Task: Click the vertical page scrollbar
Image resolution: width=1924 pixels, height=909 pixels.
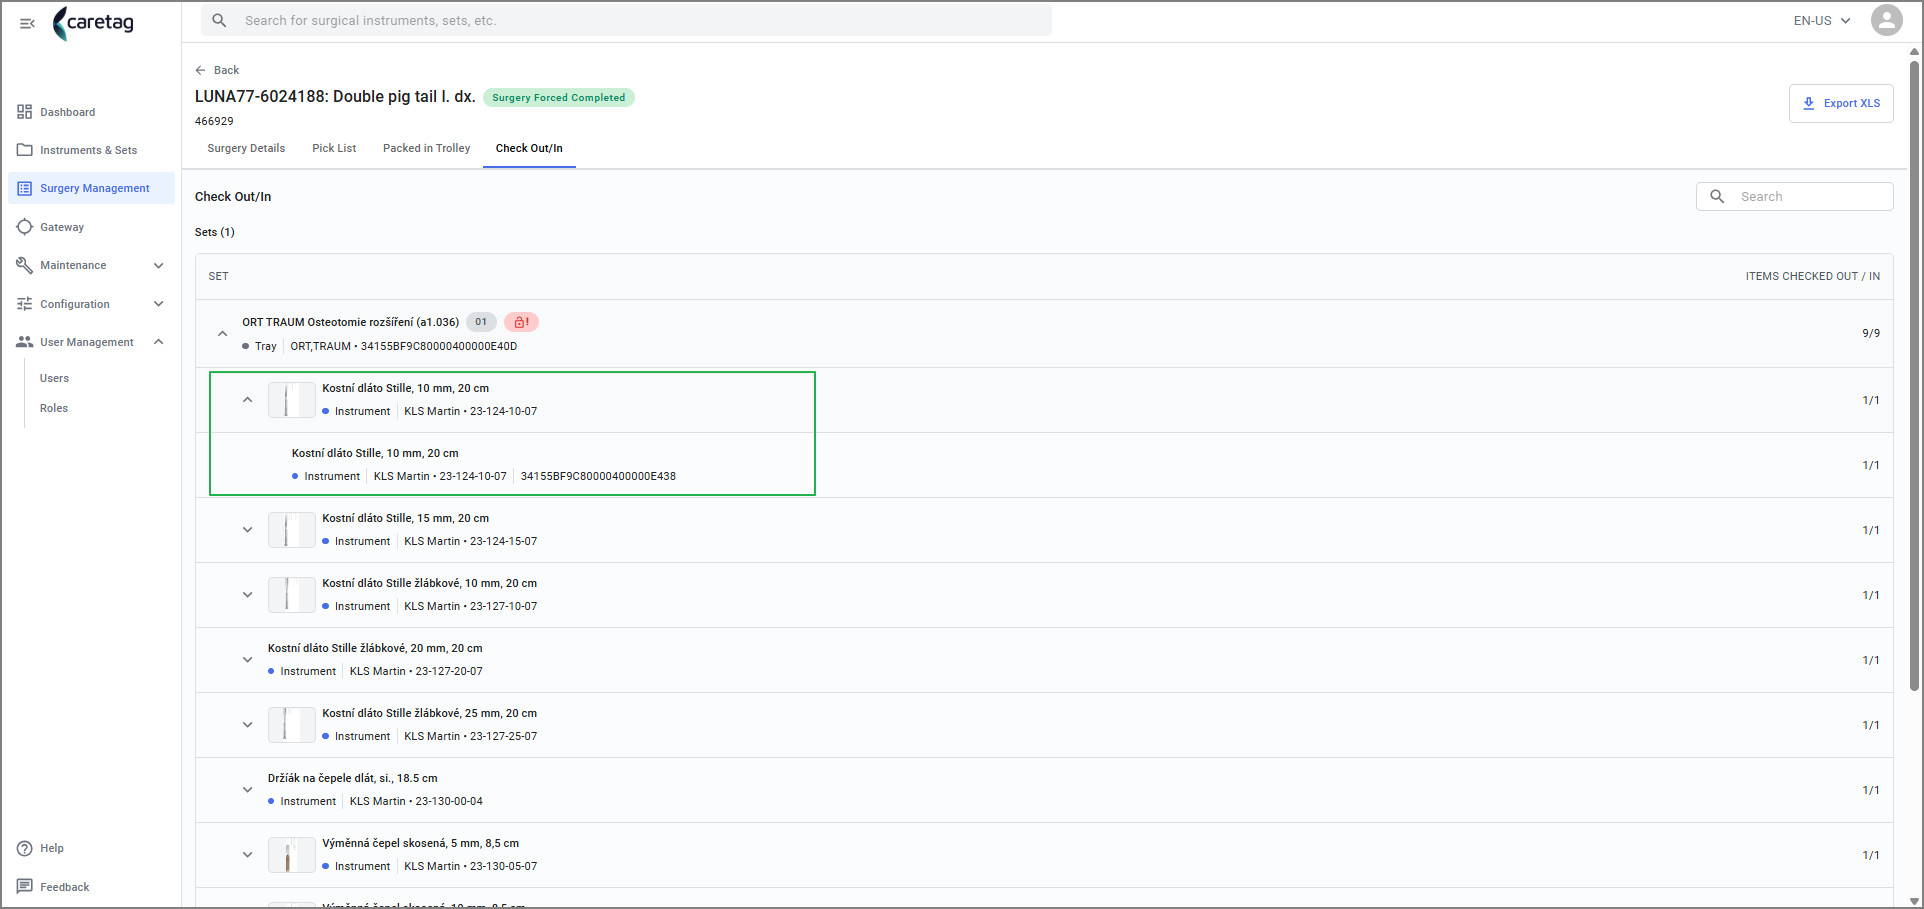Action: [x=1914, y=375]
